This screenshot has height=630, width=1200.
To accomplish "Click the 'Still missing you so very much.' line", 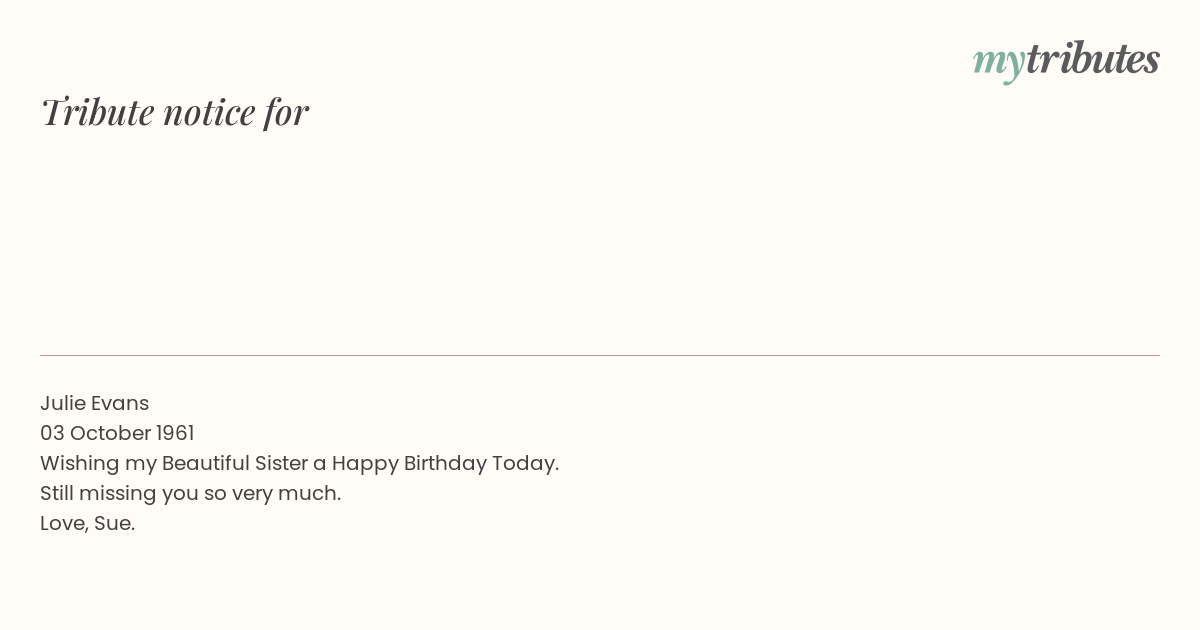I will [x=190, y=493].
